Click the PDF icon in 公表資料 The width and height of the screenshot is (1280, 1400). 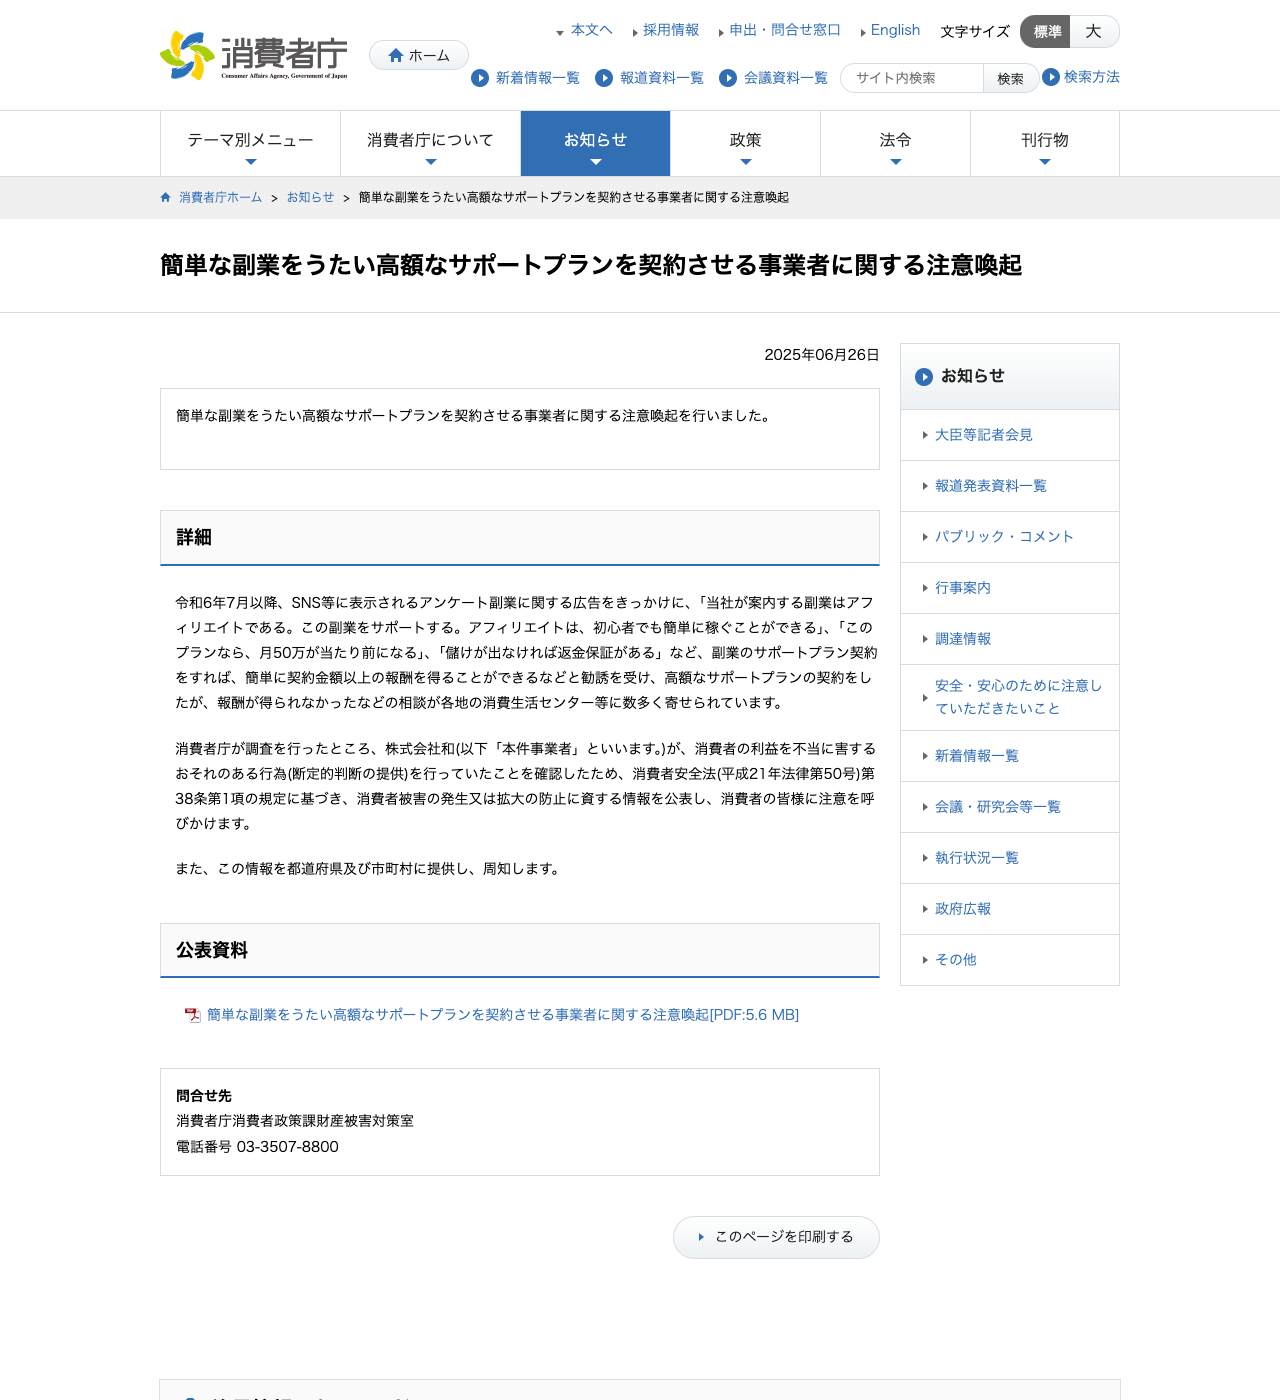pyautogui.click(x=193, y=1015)
